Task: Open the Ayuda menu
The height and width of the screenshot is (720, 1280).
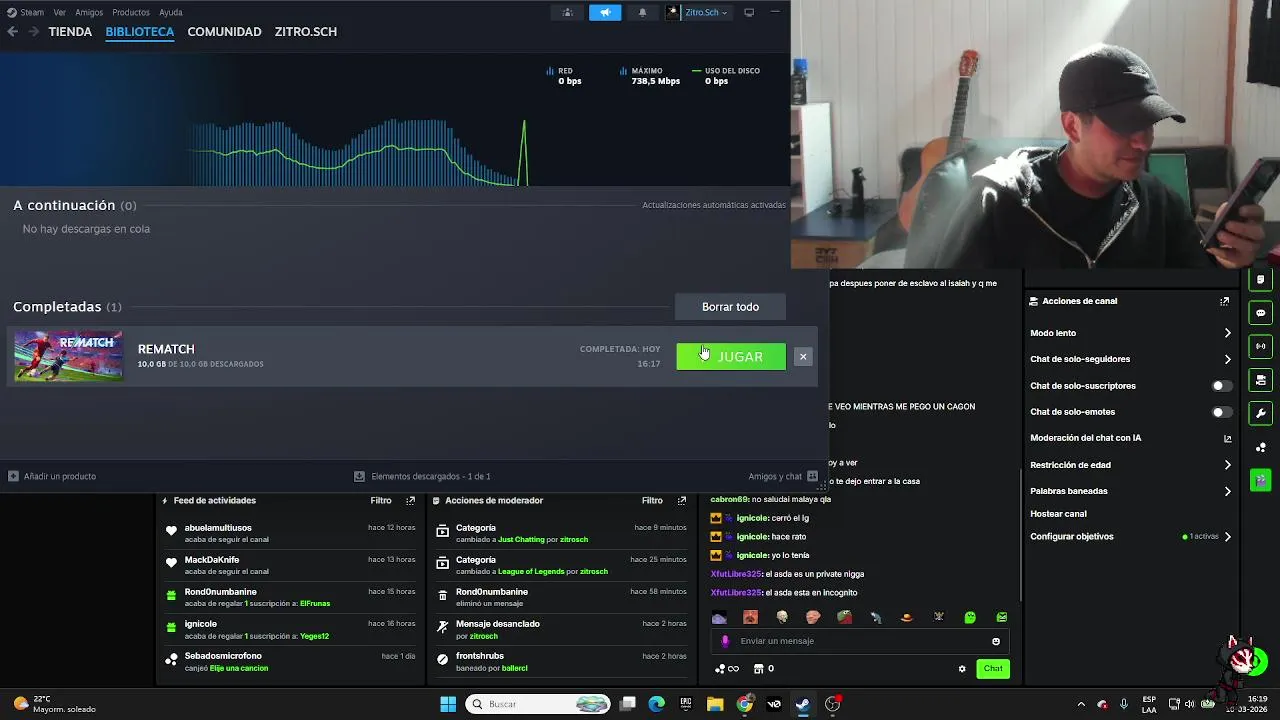Action: click(171, 12)
